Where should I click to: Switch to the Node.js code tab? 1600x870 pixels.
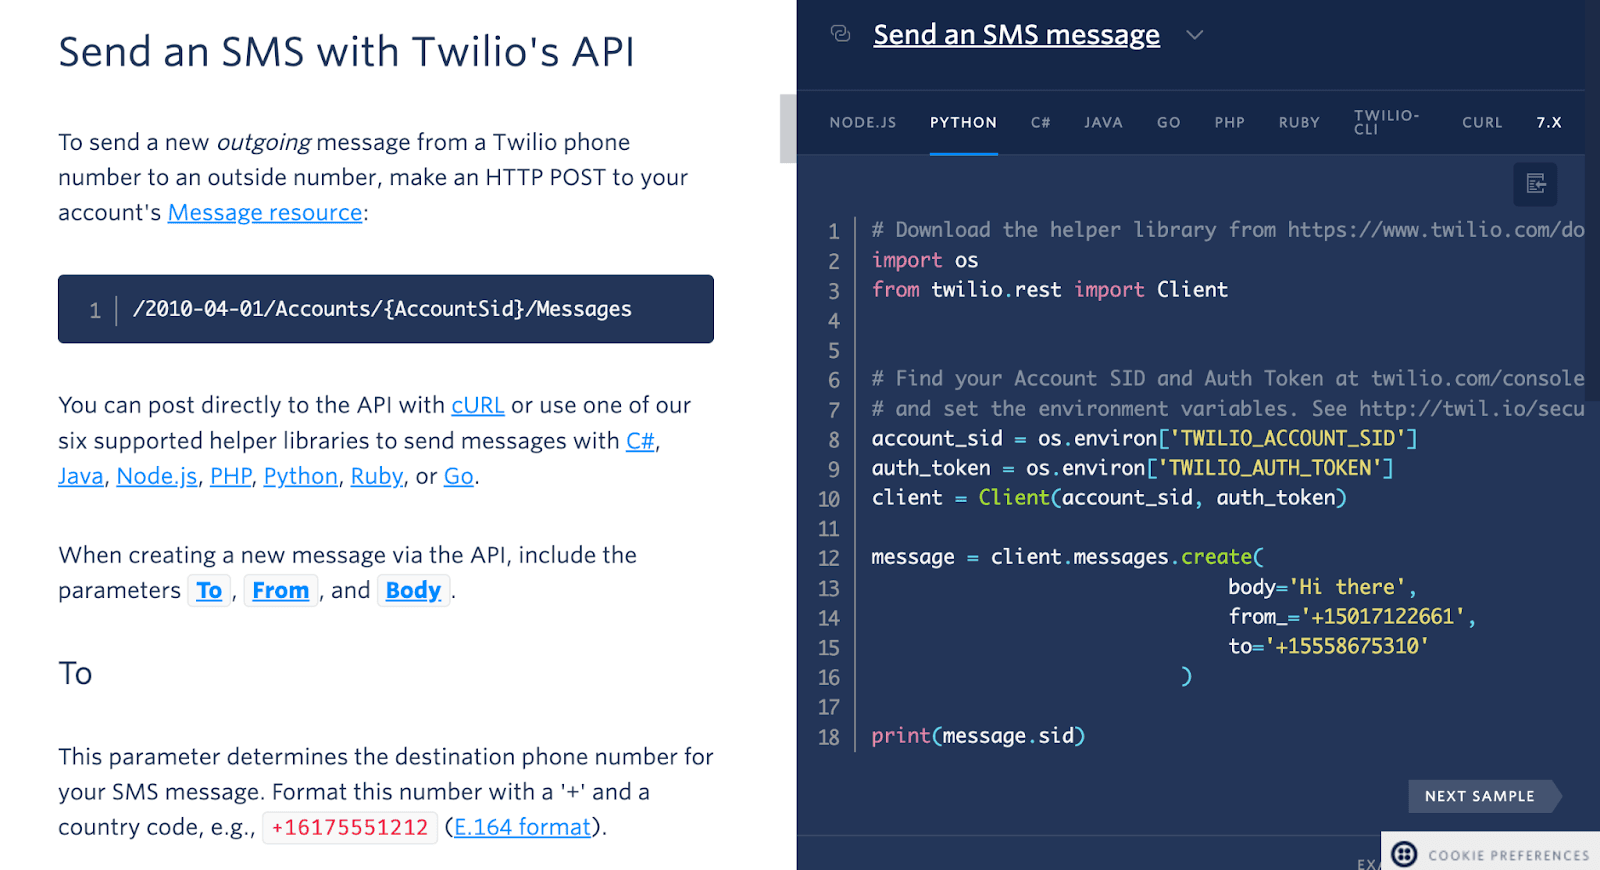(x=862, y=123)
